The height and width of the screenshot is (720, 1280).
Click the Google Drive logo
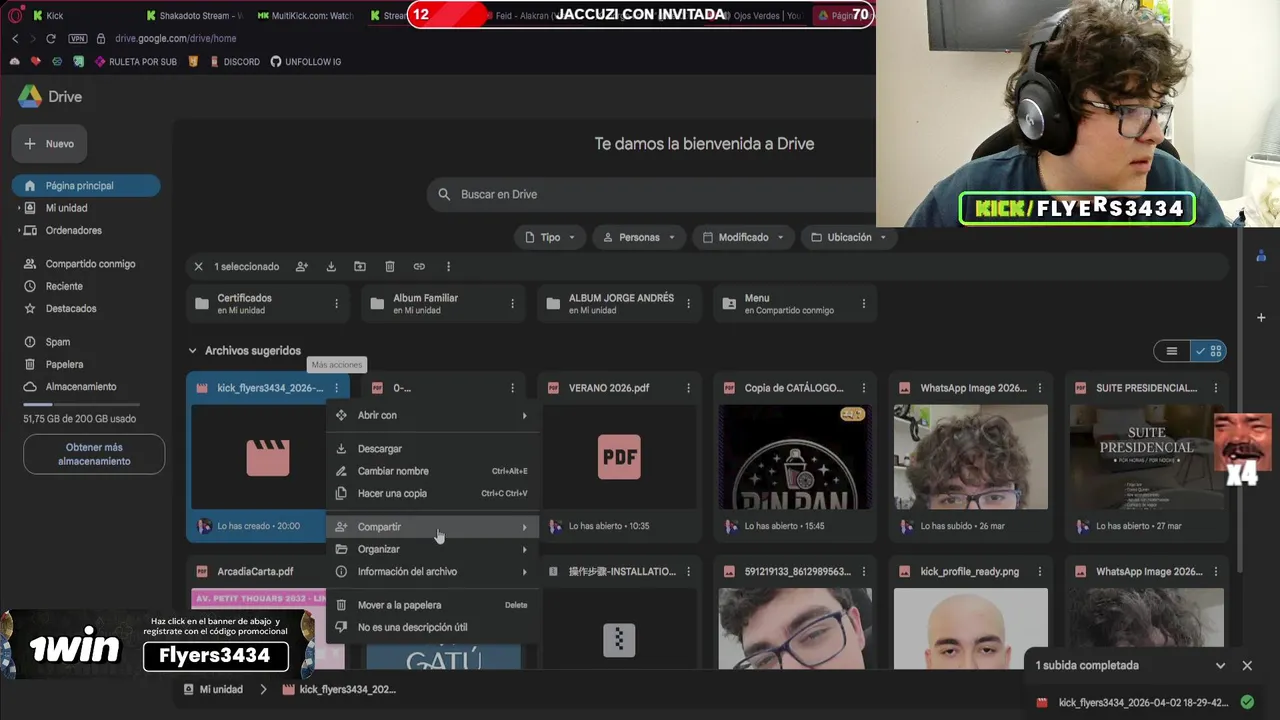click(30, 97)
